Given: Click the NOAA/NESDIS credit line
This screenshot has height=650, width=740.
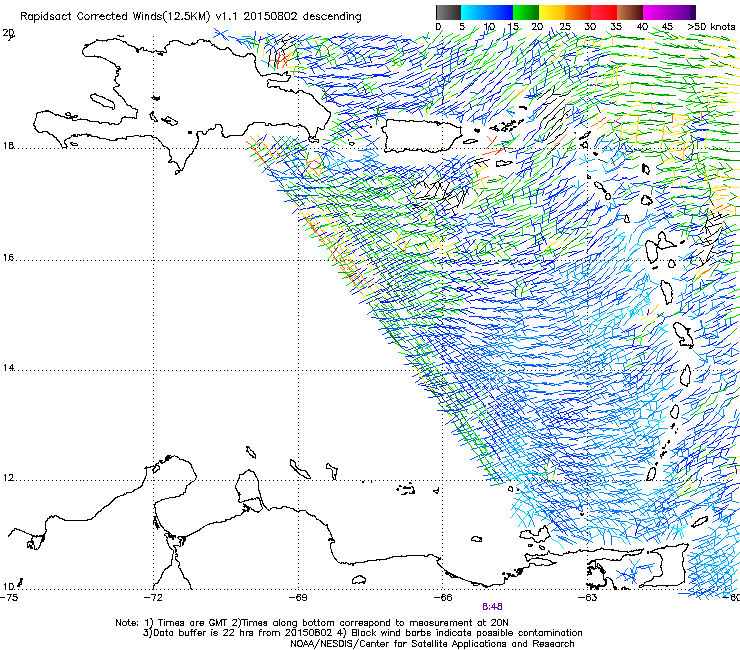Looking at the screenshot, I should click(x=432, y=644).
